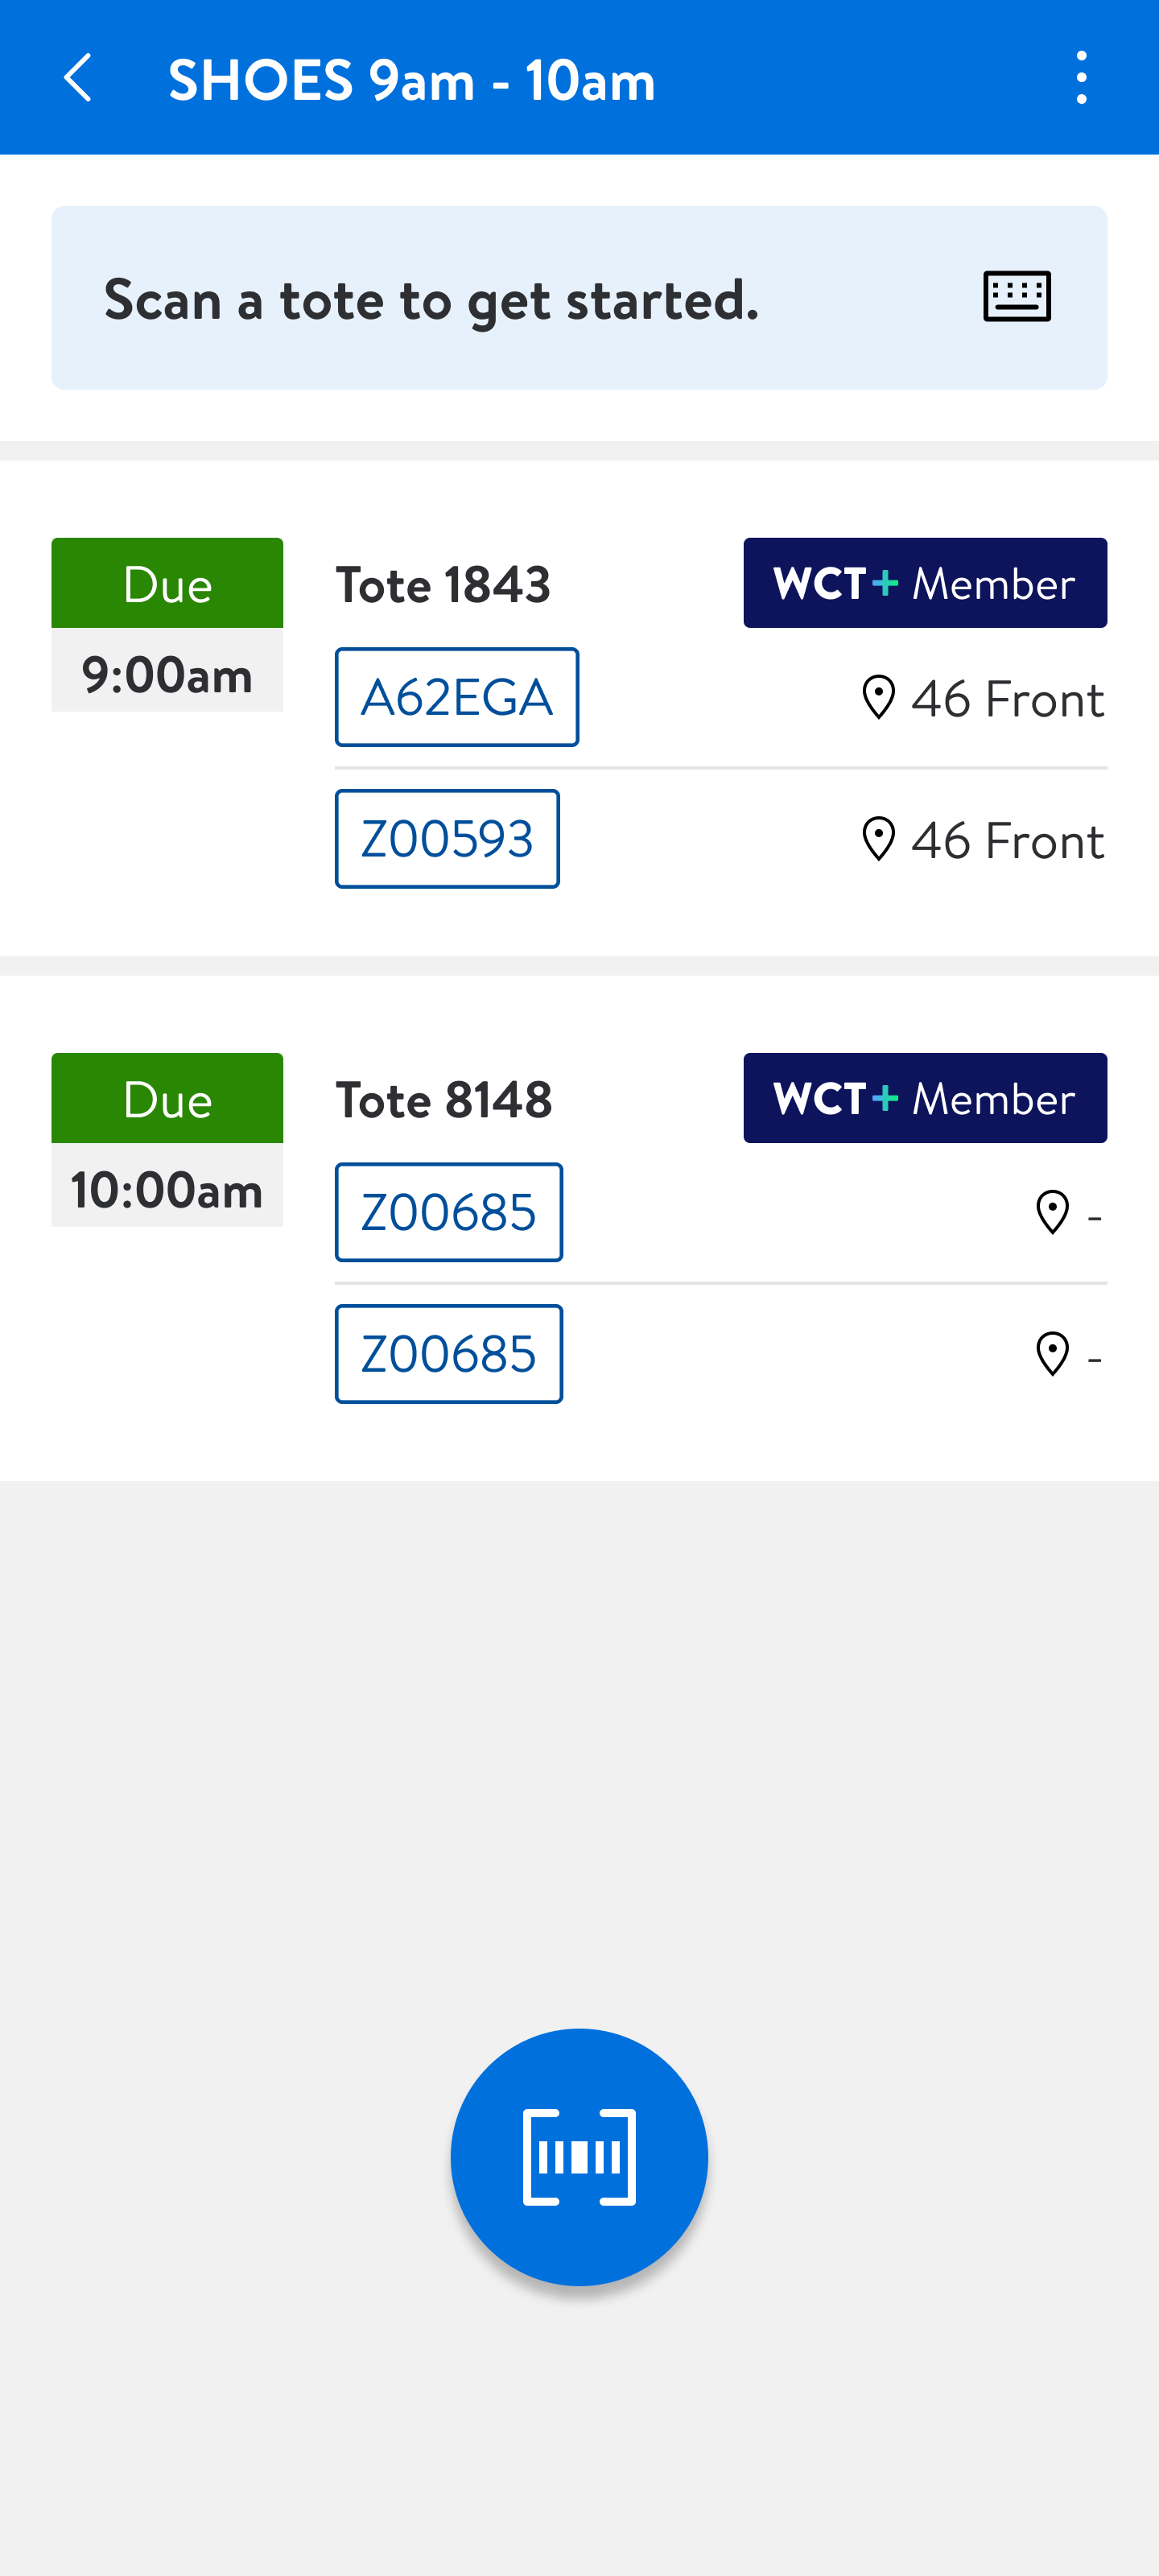Select the lower Z00685 label under Tote 8148

coord(448,1354)
